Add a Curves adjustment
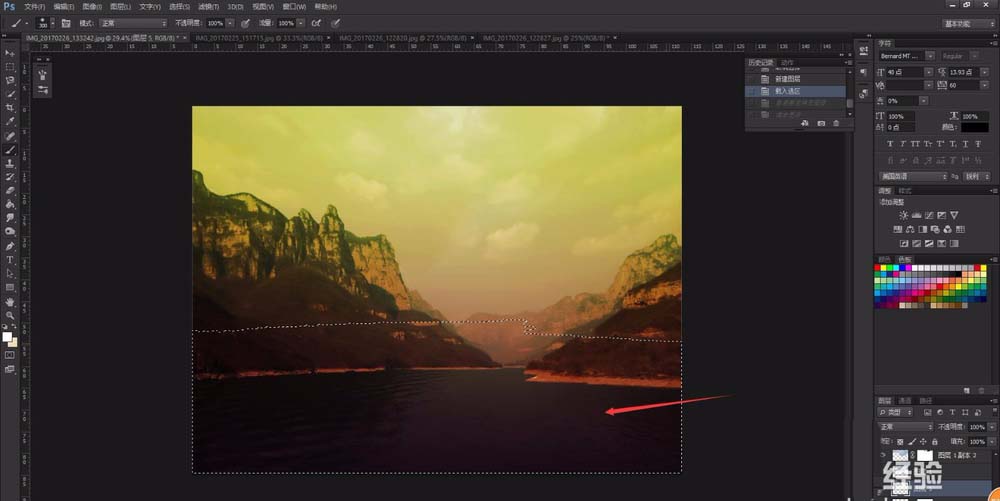The image size is (1000, 501). tap(929, 215)
